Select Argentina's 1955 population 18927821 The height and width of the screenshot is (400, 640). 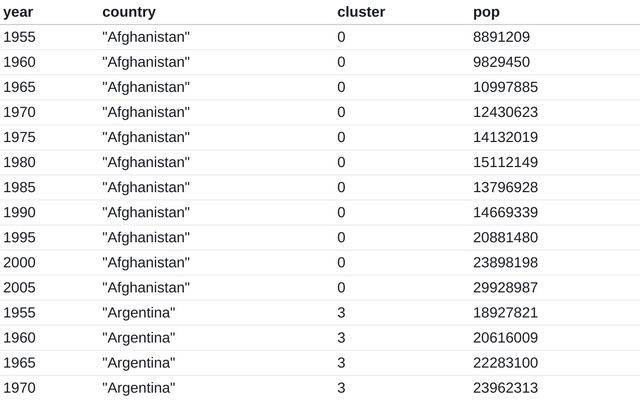505,312
